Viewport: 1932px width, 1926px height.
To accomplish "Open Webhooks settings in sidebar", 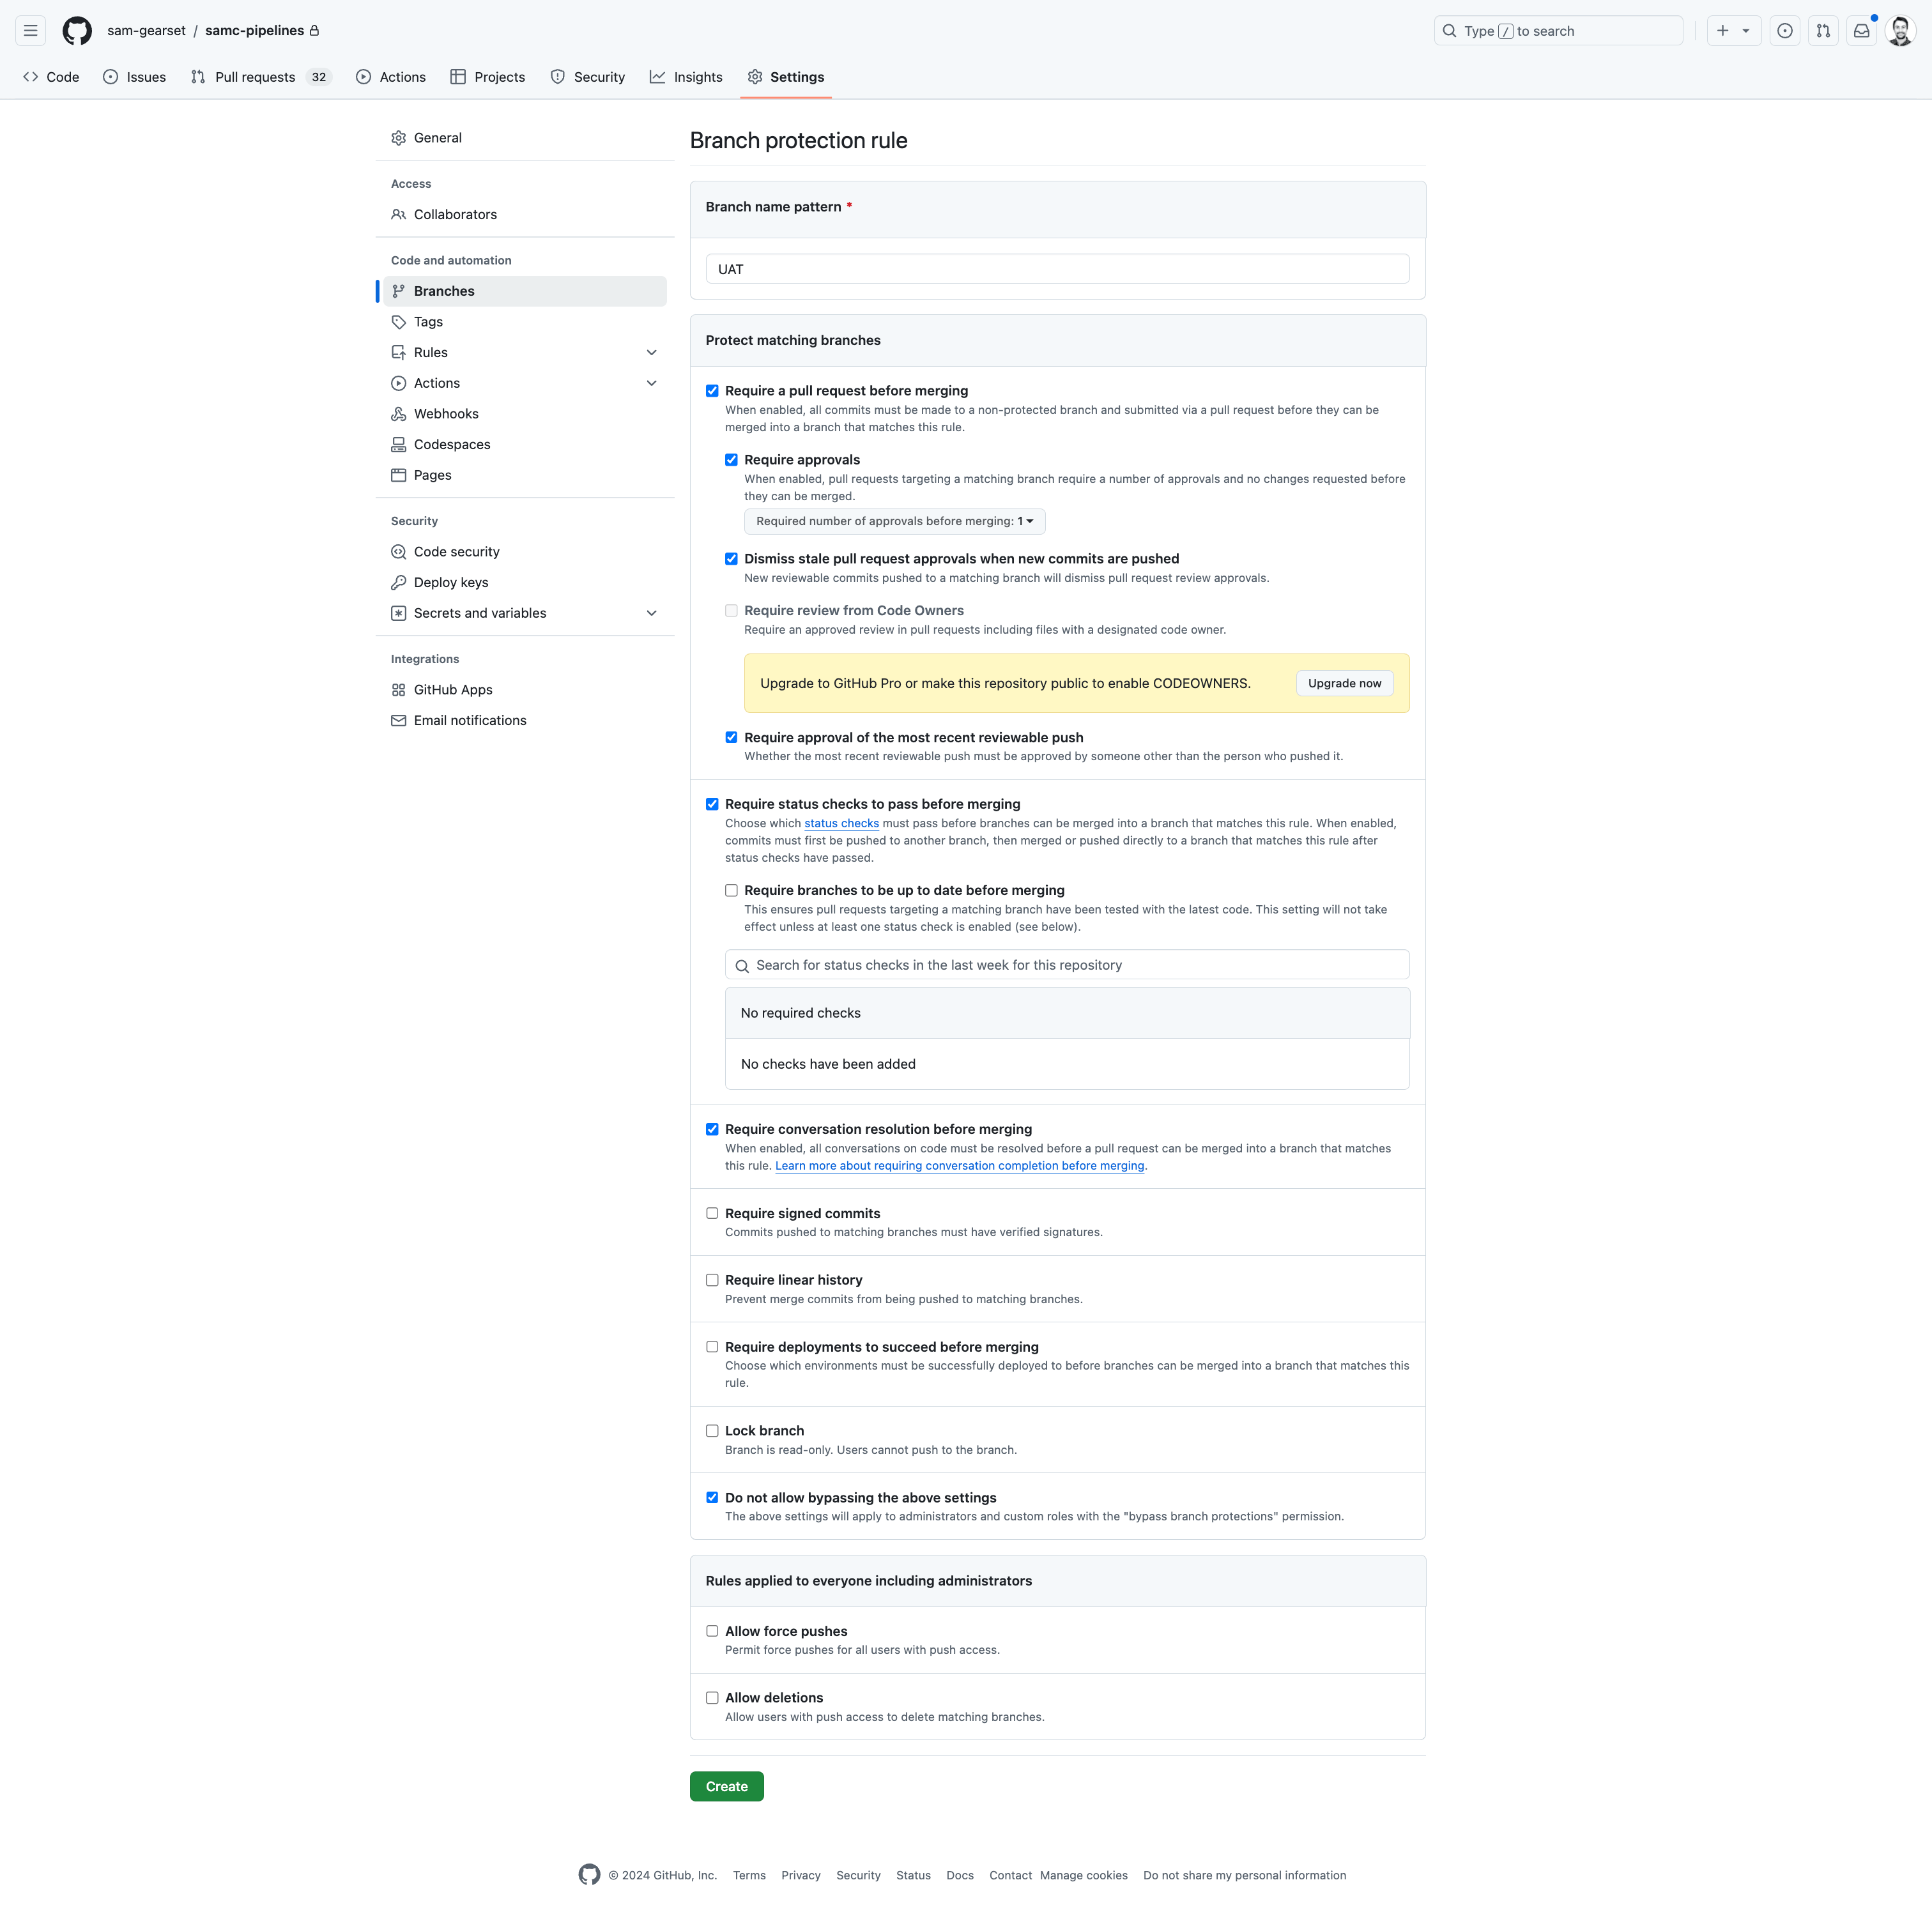I will coord(446,414).
